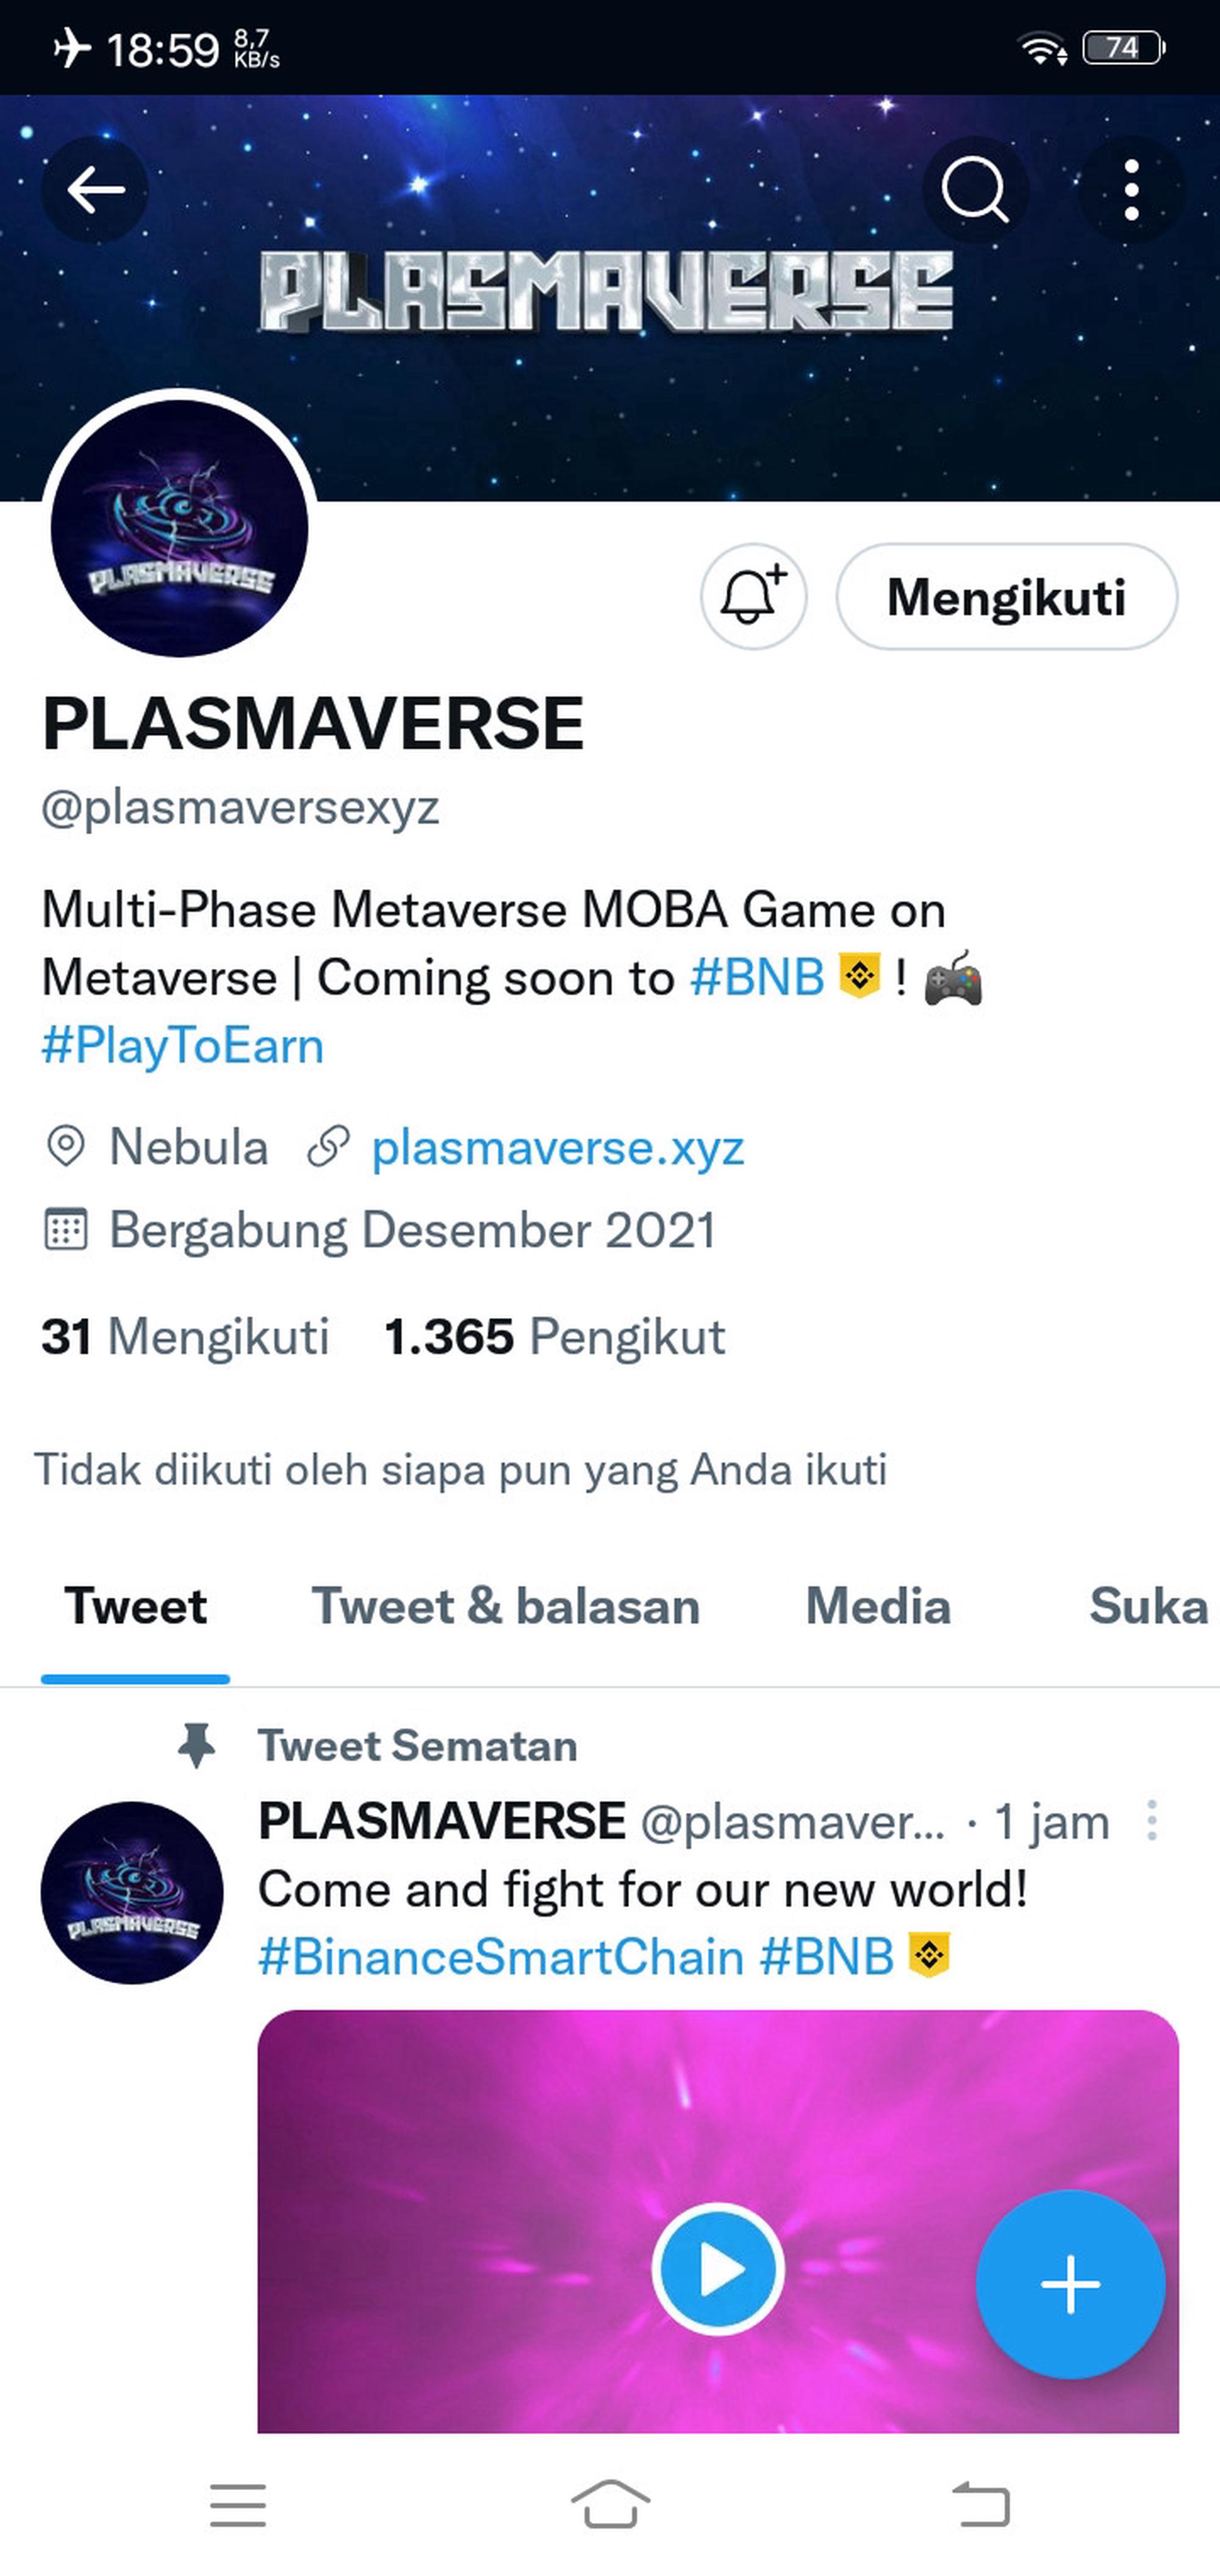This screenshot has height=2576, width=1220.
Task: Open #BinanceSmartChain hashtag in pinned tweet
Action: (501, 1956)
